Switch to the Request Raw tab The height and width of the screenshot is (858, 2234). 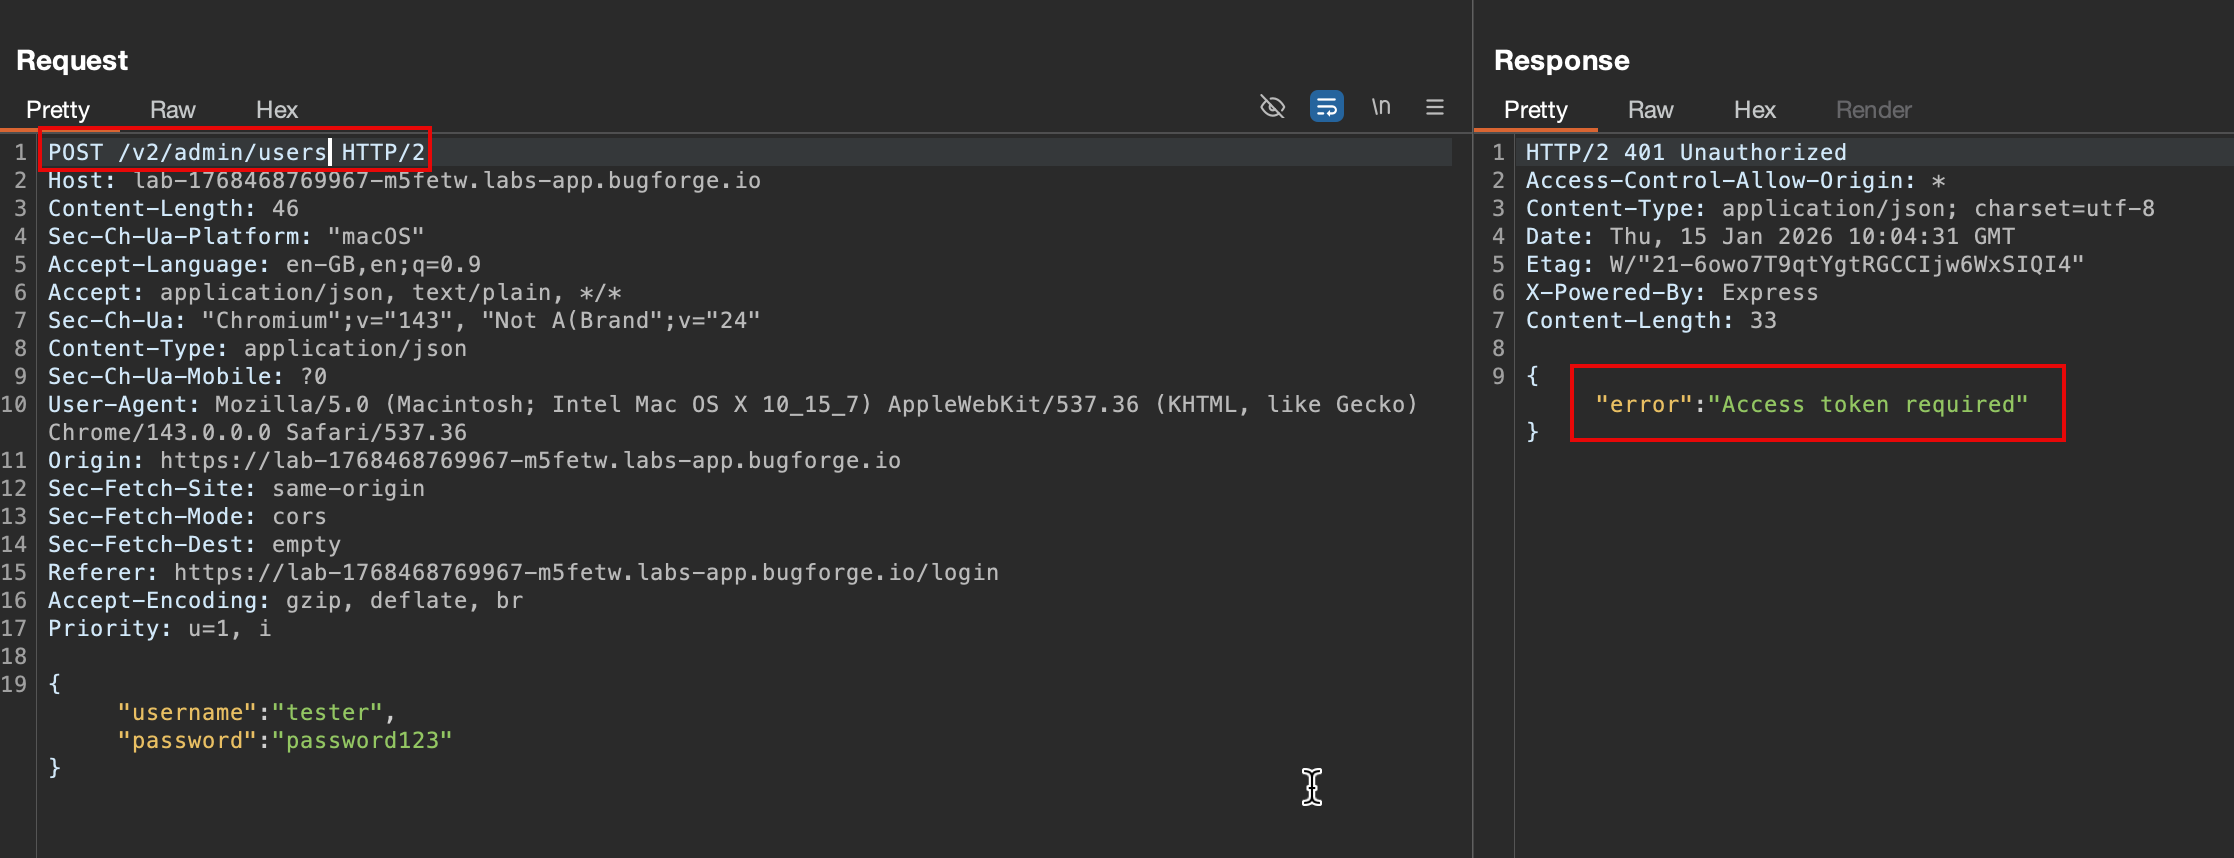pyautogui.click(x=172, y=110)
